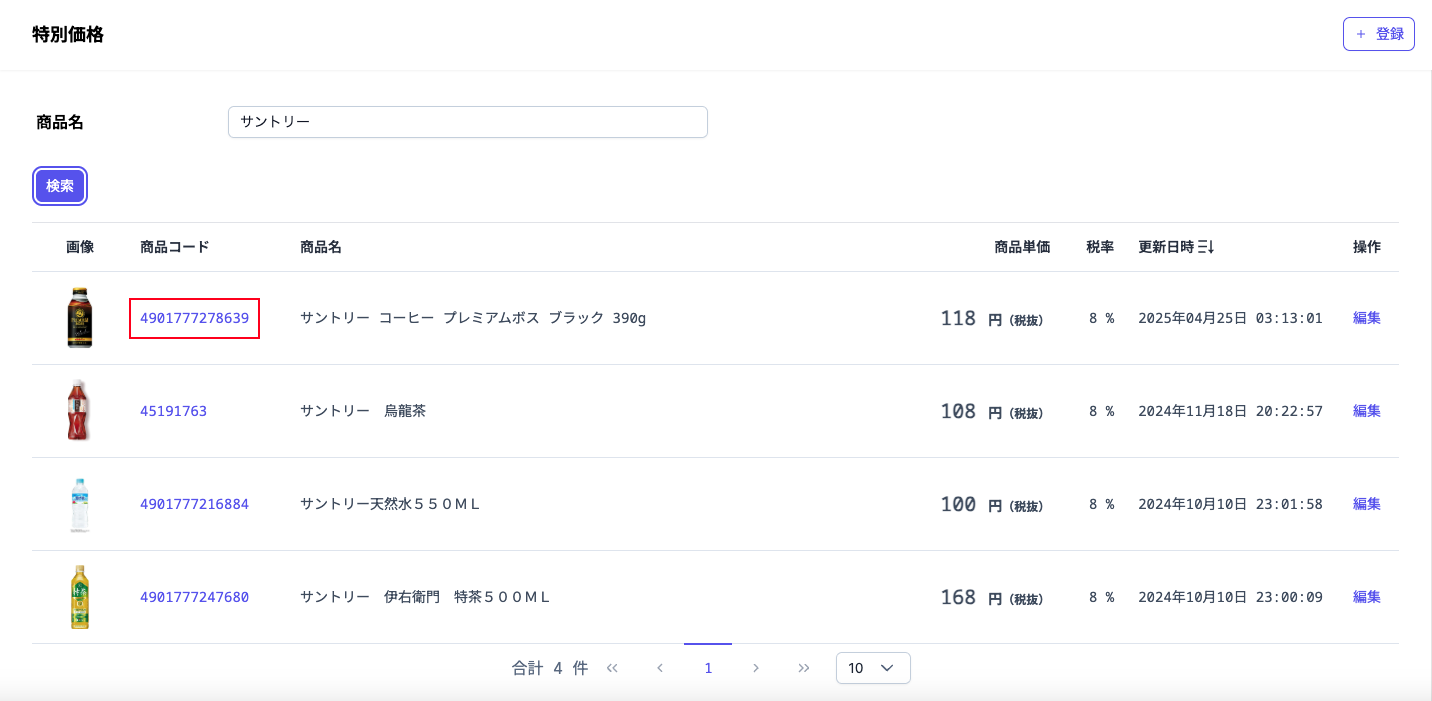Click timestamp 2024年11月18日 20:22:57
Screen dimensions: 1432x701
pos(1230,411)
